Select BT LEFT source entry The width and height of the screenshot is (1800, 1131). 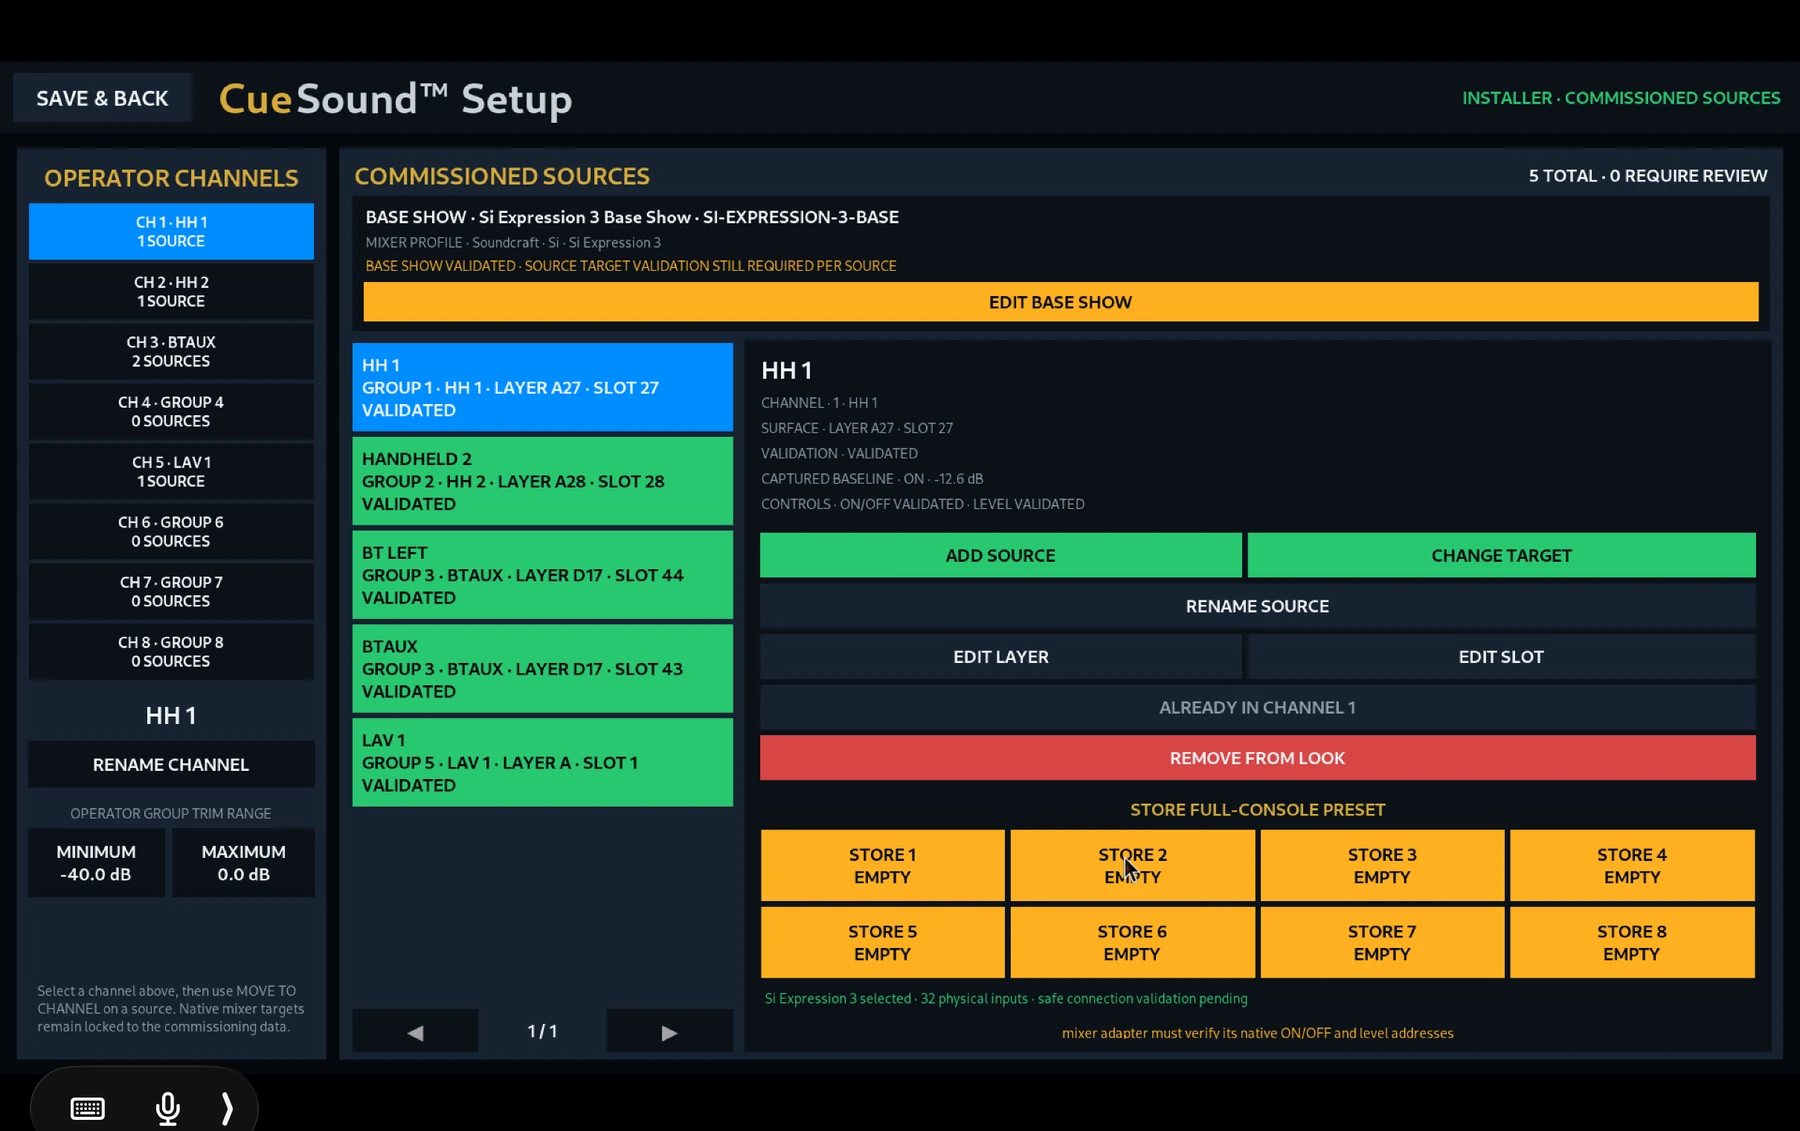coord(542,575)
